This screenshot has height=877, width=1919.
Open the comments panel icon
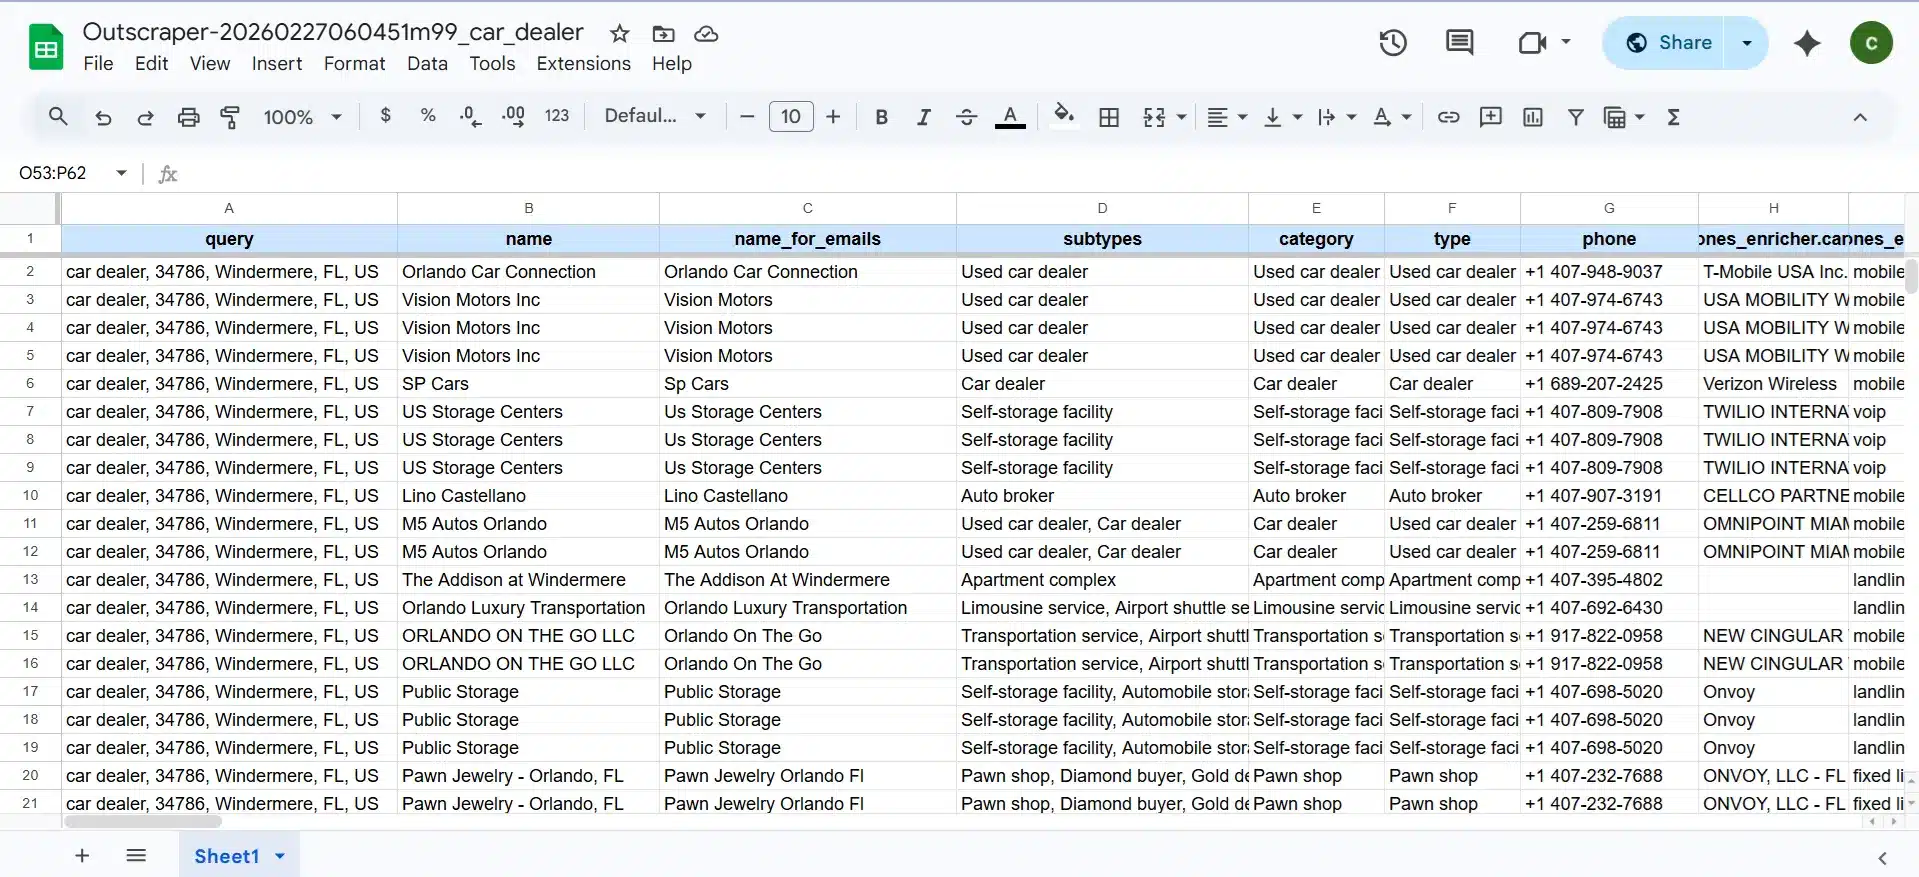coord(1459,43)
